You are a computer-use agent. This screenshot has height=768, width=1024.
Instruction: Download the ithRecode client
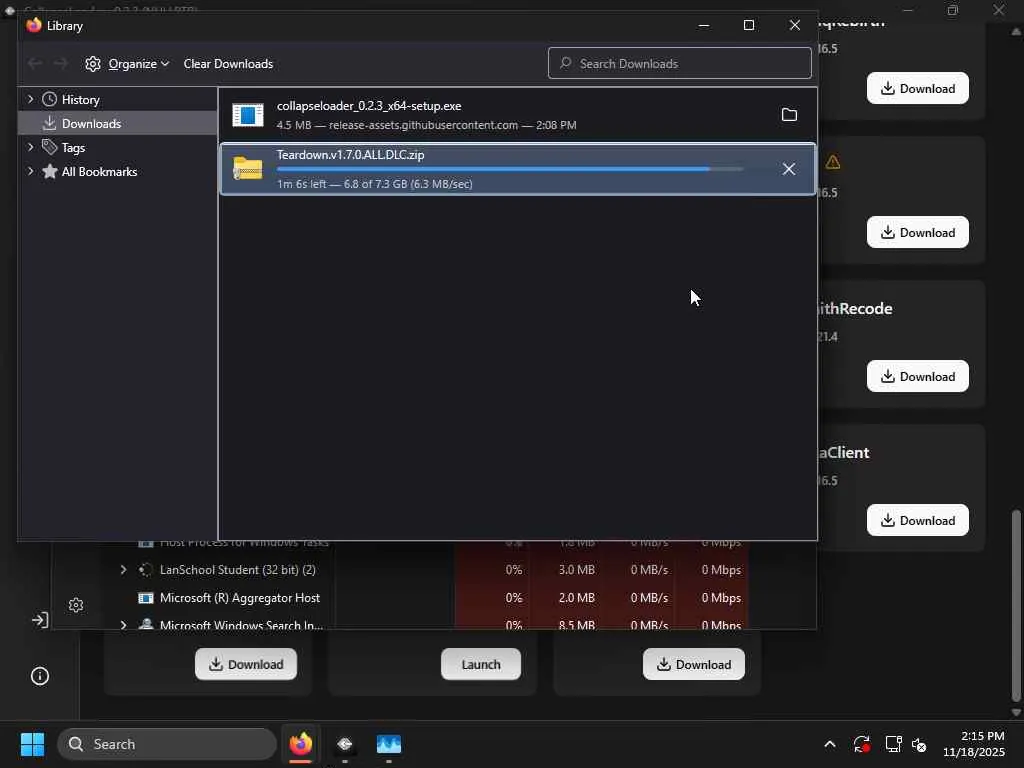coord(918,376)
